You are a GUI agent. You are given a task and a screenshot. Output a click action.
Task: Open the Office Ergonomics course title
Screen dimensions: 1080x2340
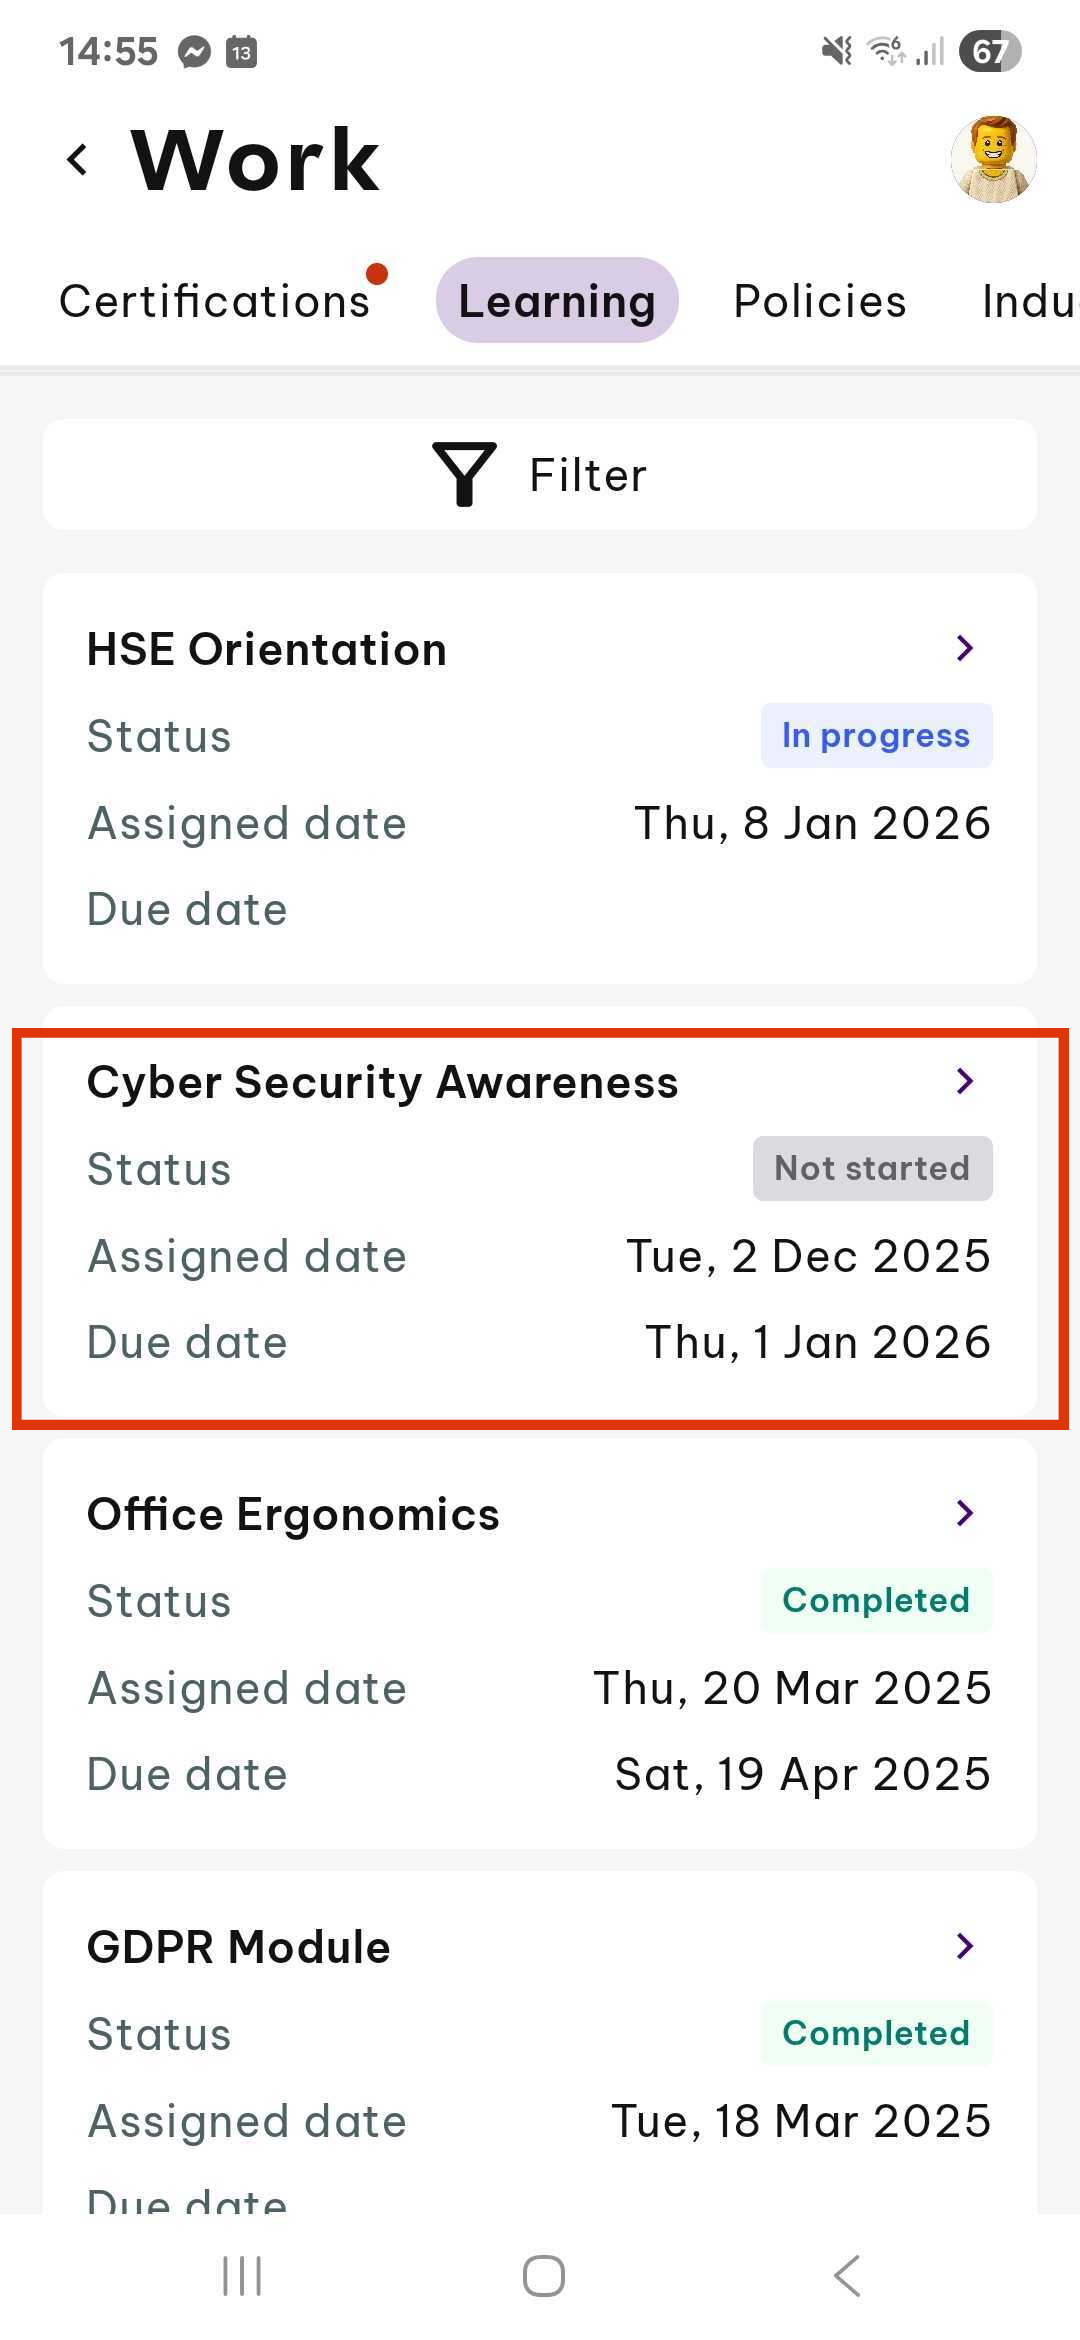[x=293, y=1514]
